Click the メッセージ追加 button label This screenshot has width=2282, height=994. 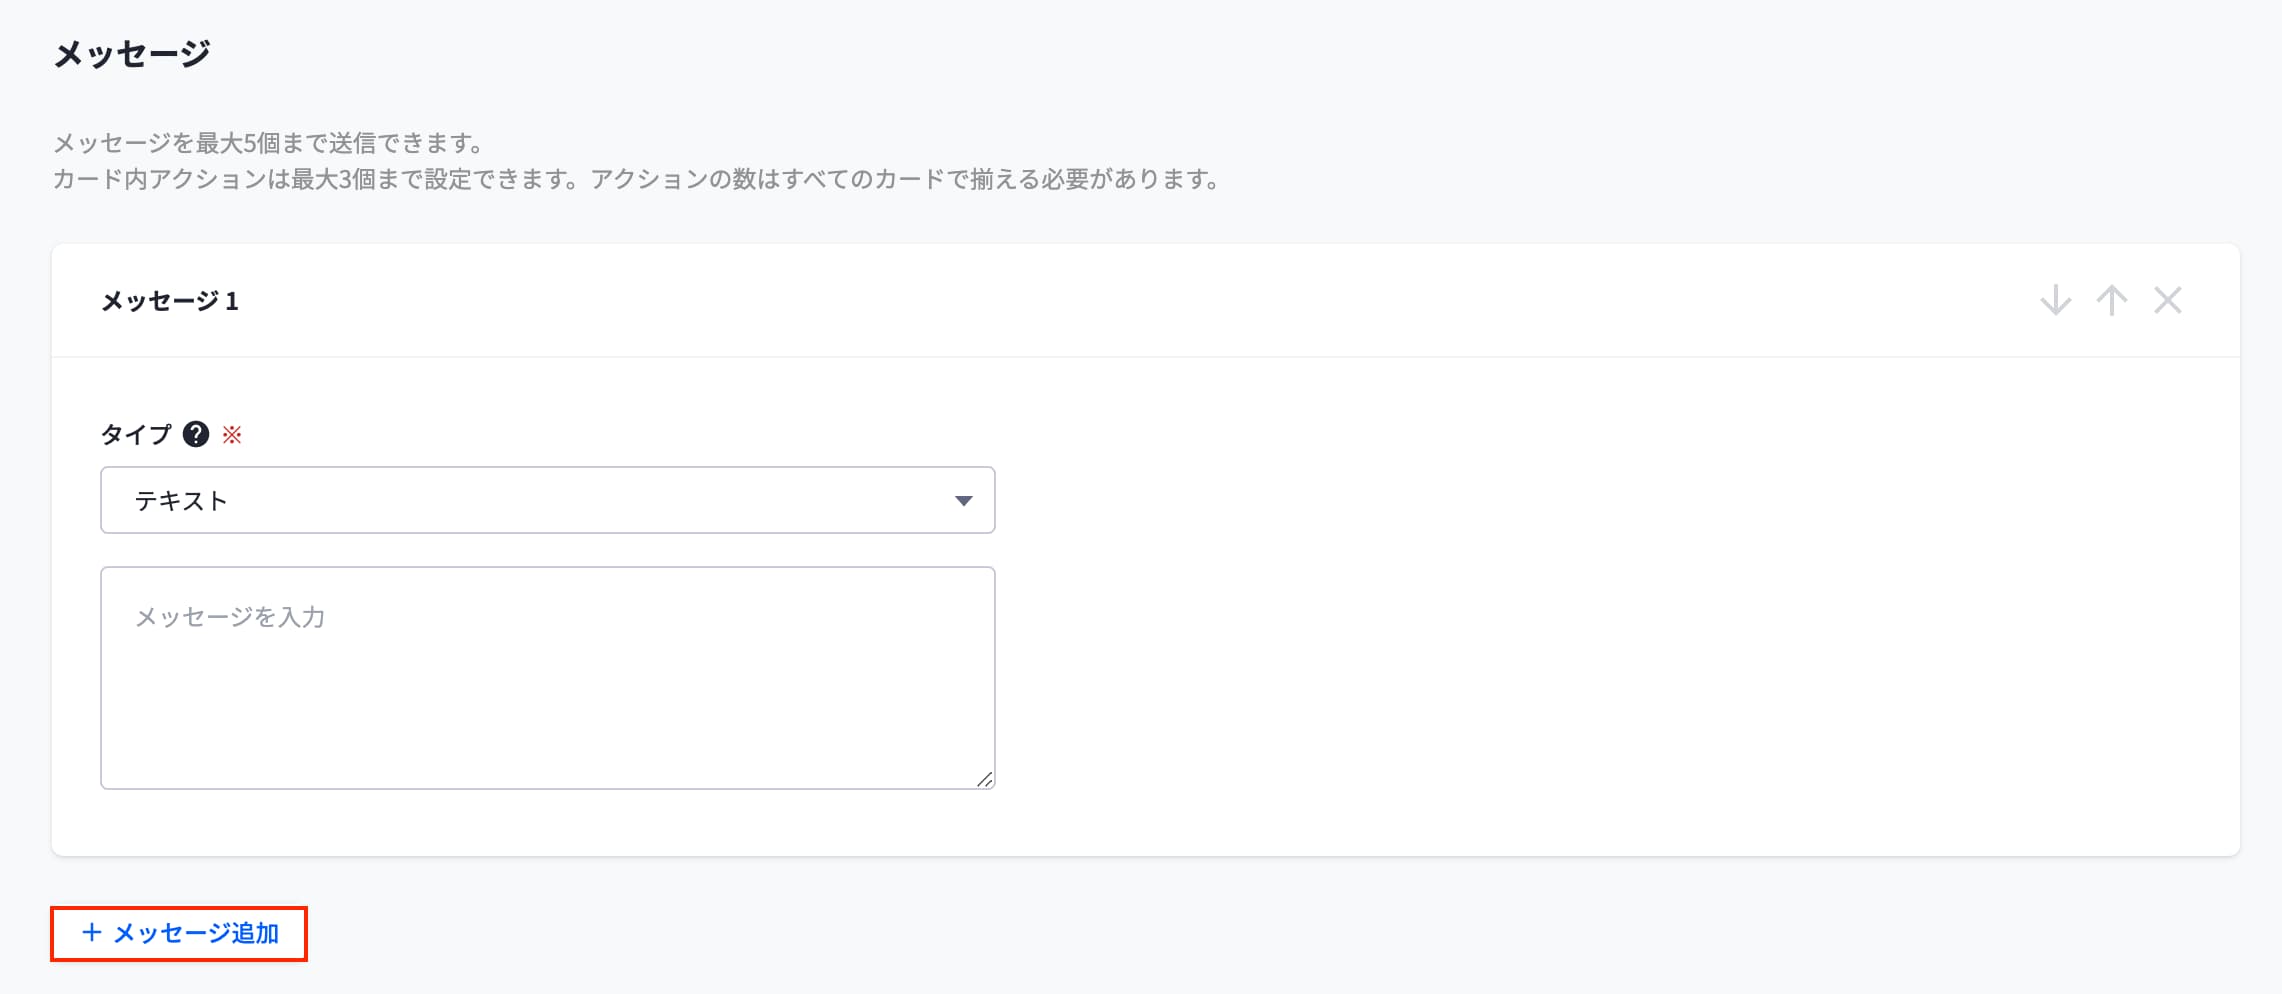(196, 933)
